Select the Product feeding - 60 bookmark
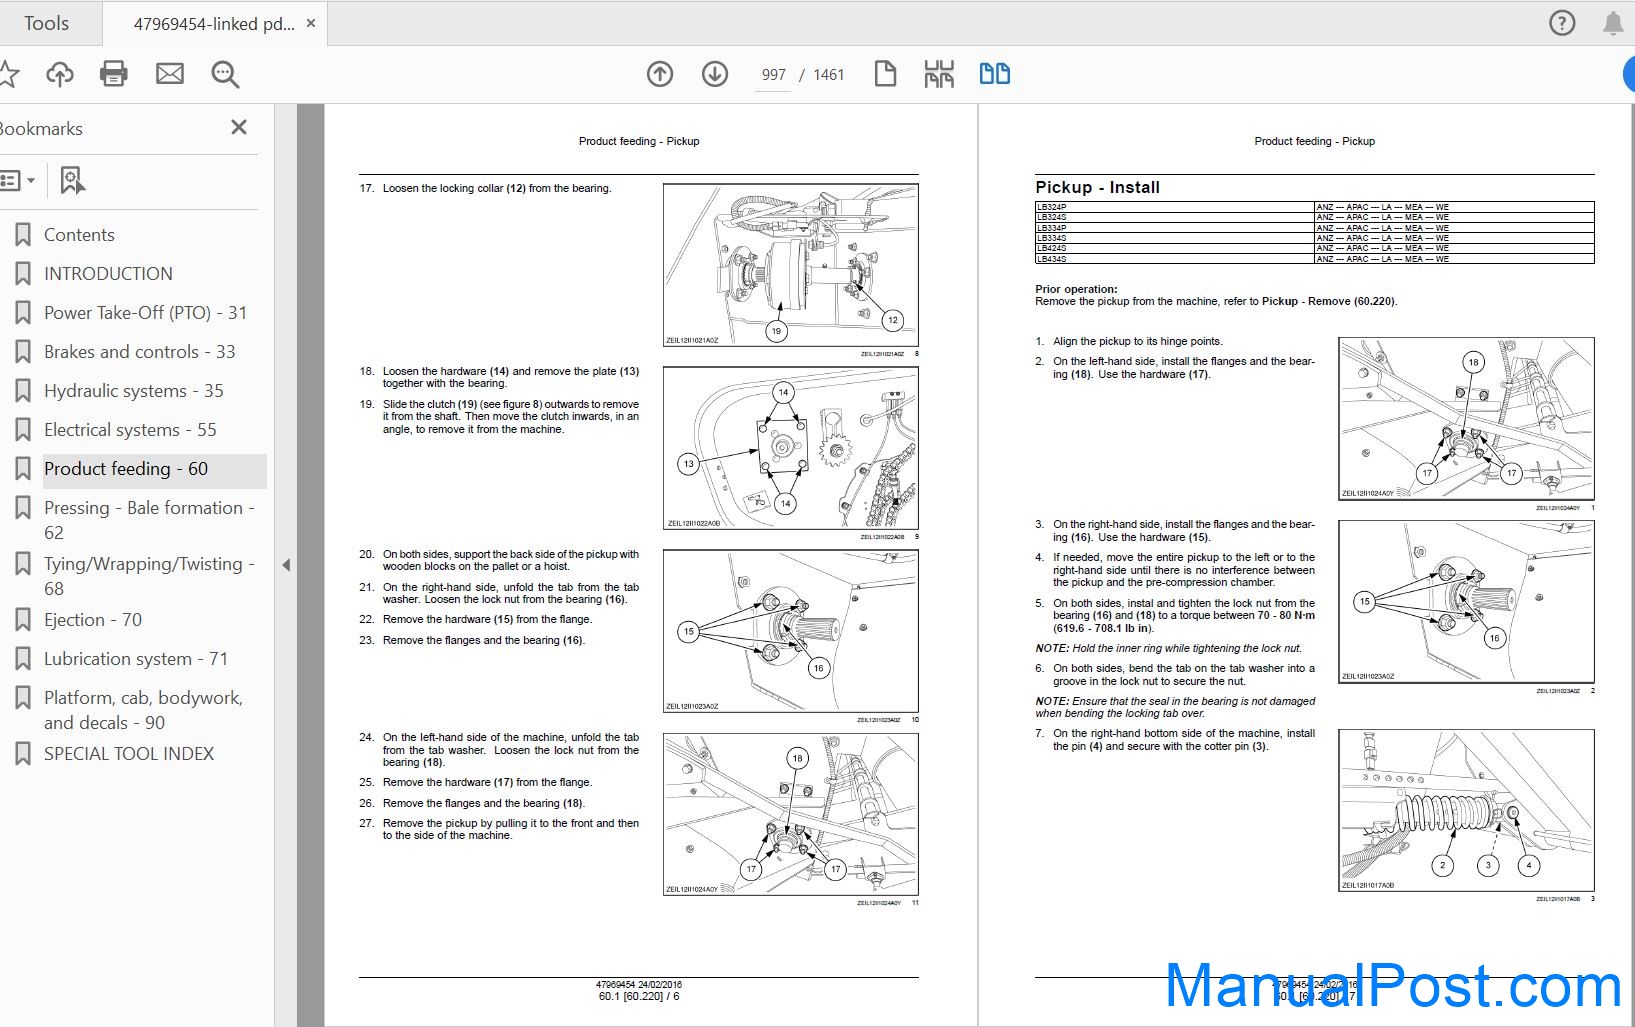 (126, 469)
